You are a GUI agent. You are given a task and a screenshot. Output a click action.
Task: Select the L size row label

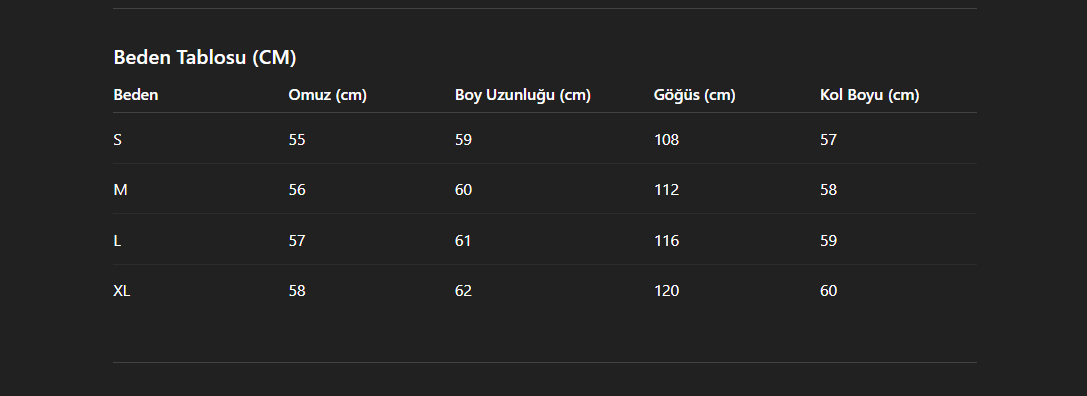[x=116, y=241]
